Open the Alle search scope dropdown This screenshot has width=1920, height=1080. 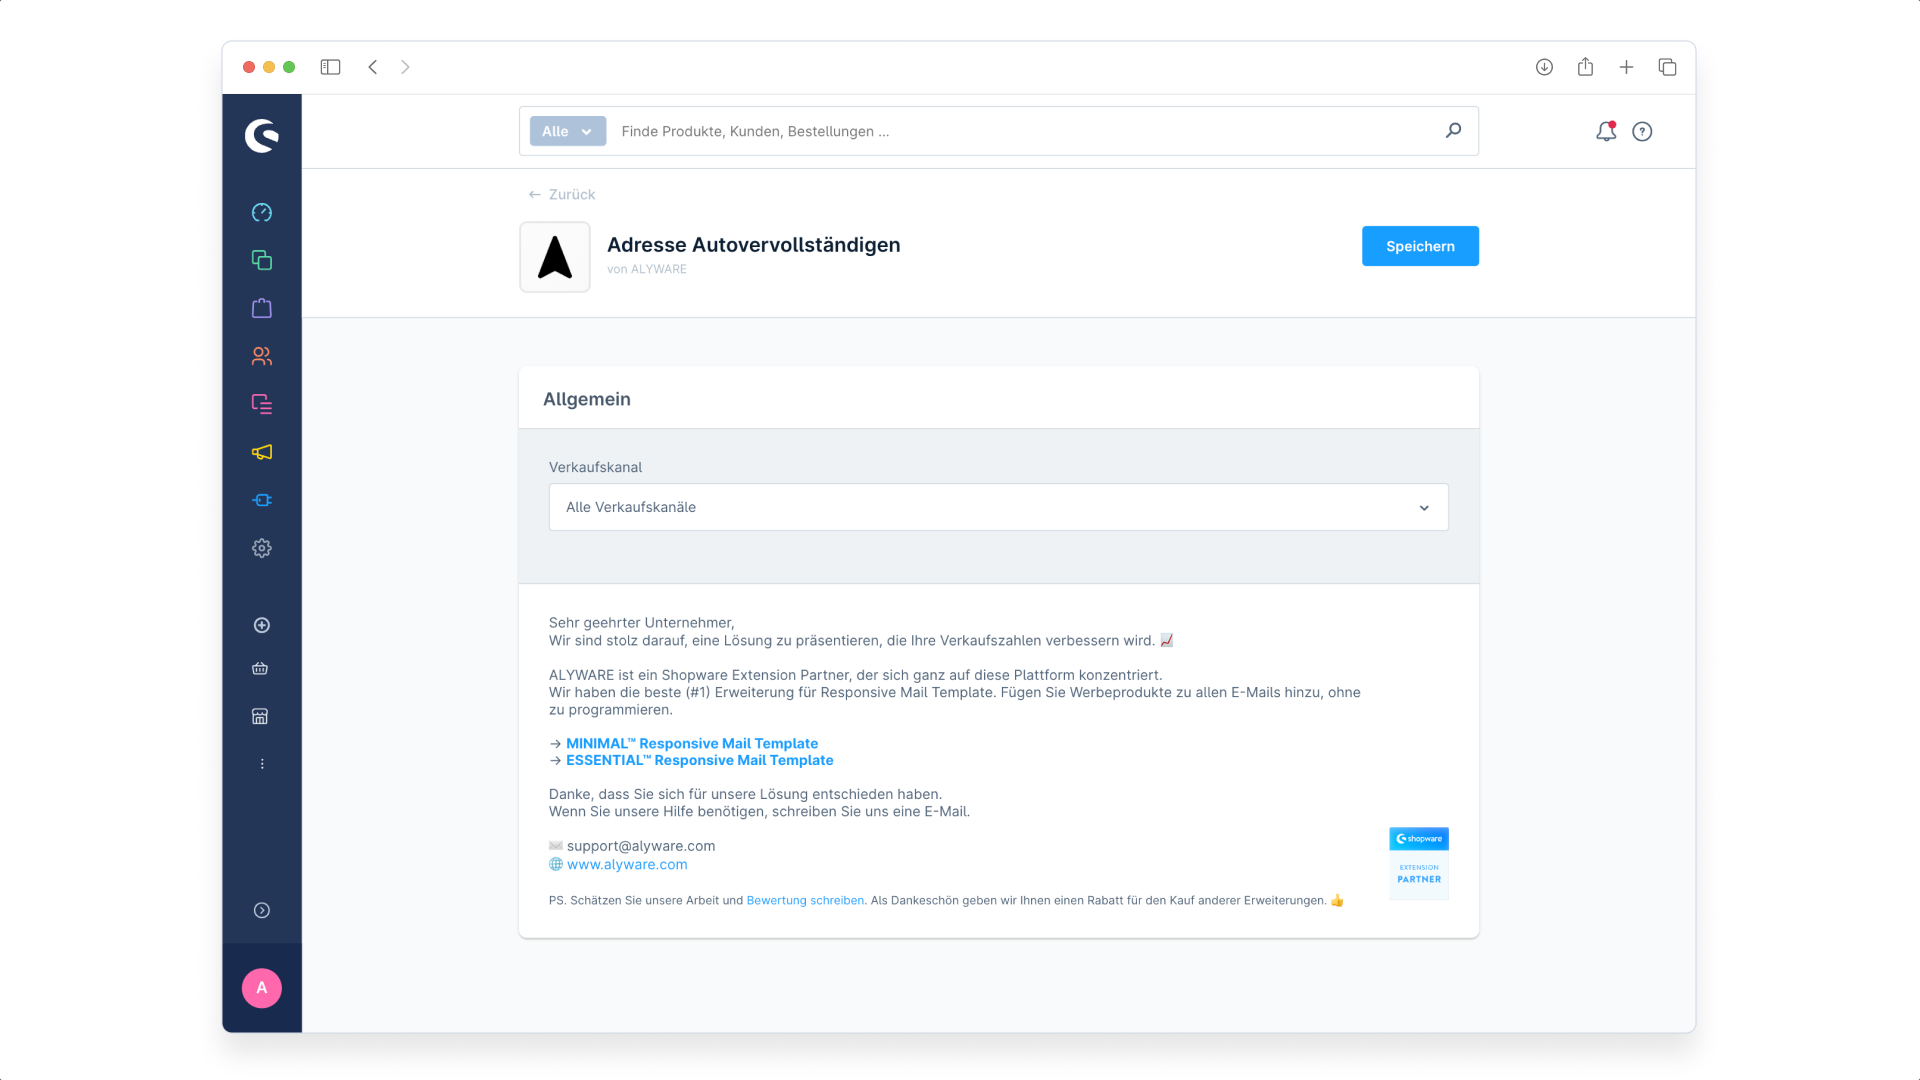tap(566, 131)
